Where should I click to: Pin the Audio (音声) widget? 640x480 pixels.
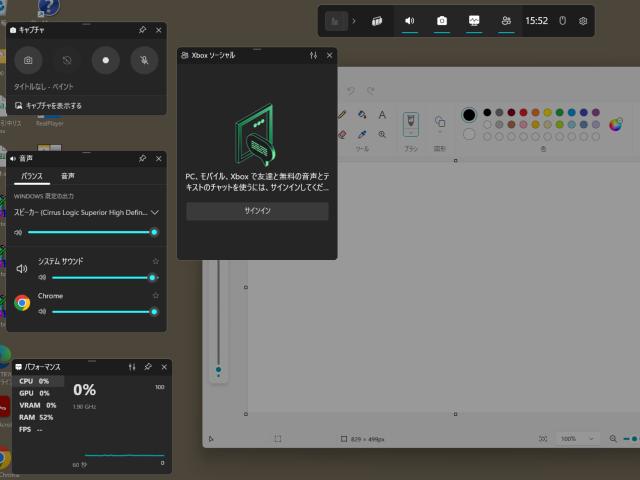click(142, 158)
